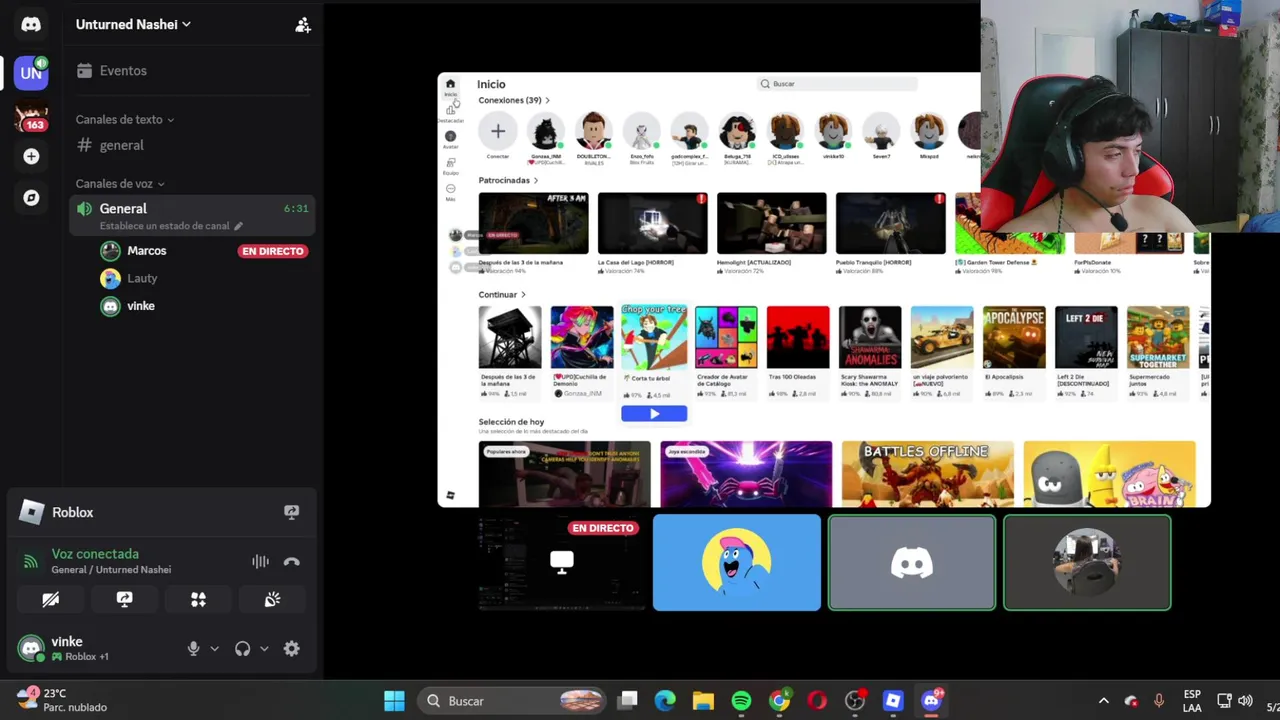The image size is (1280, 720).
Task: Open Discord user settings gear
Action: pyautogui.click(x=291, y=649)
